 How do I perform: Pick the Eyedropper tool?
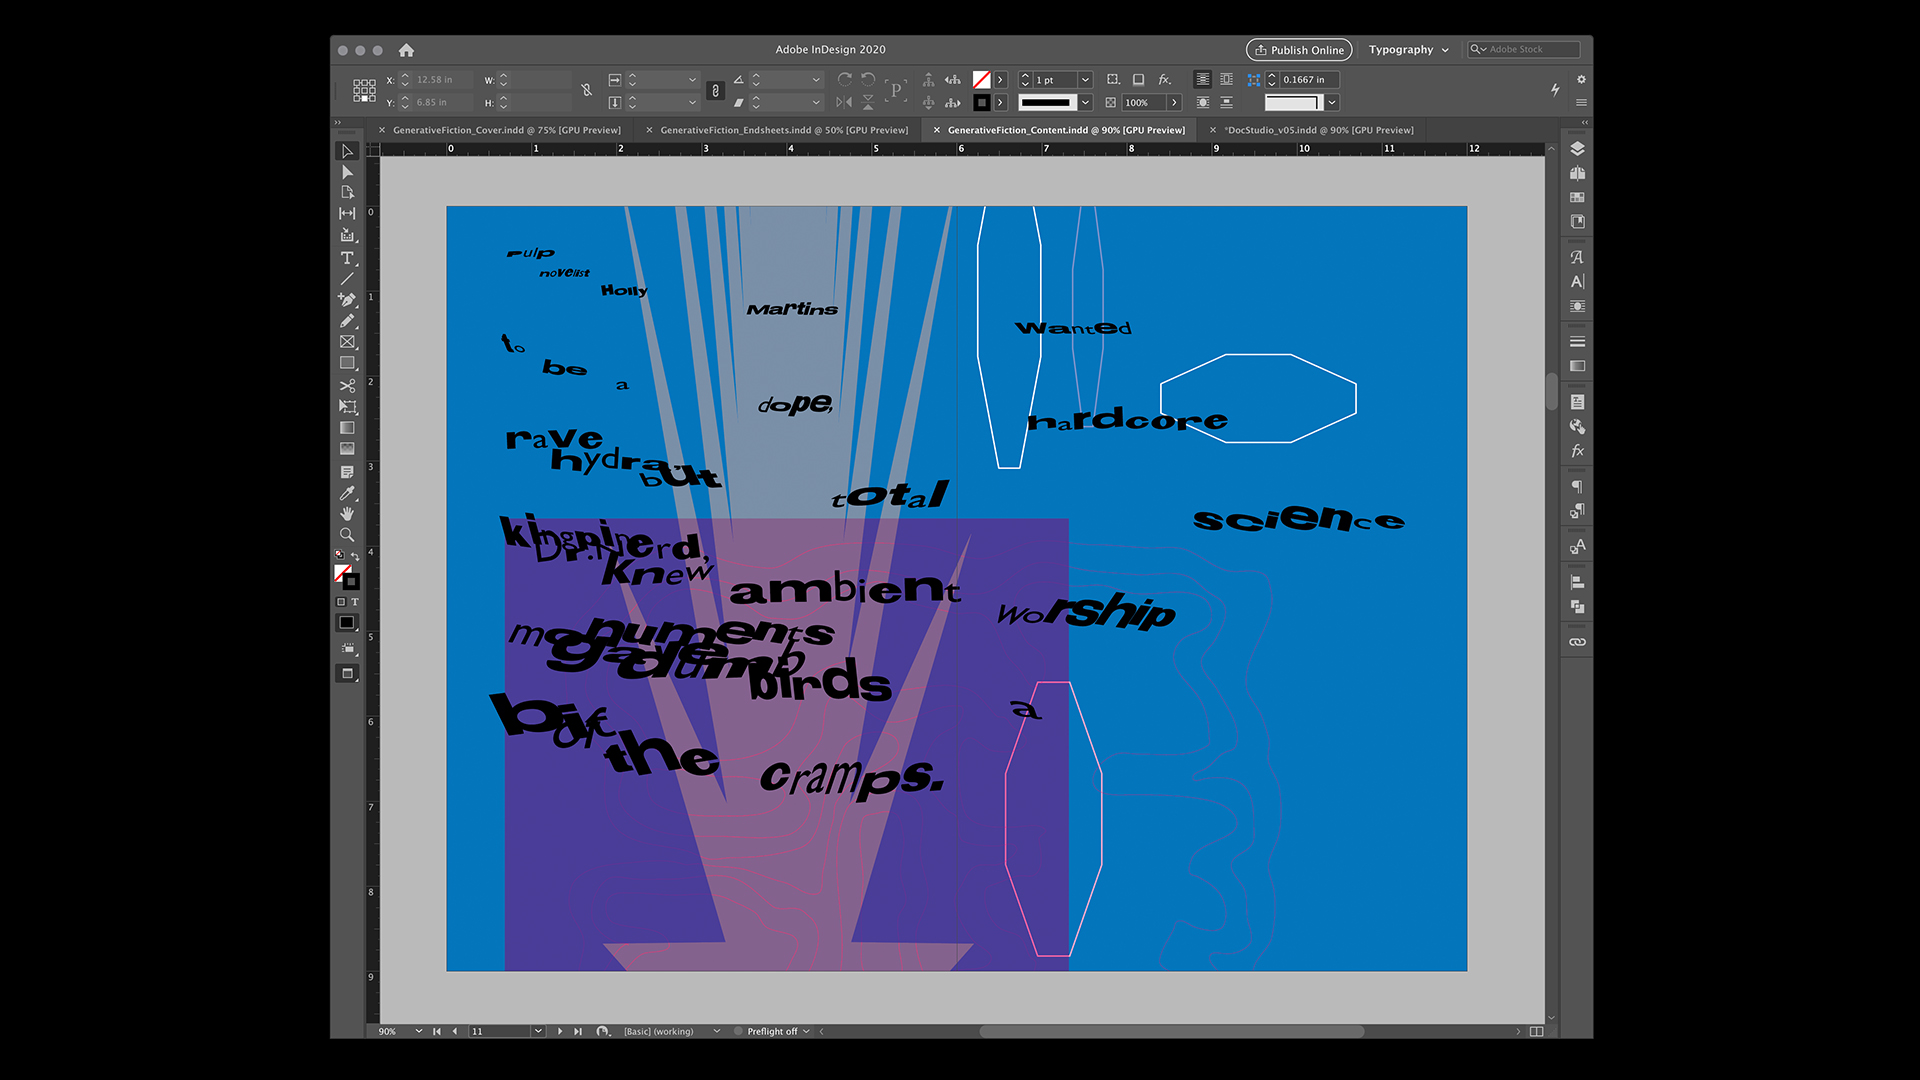pyautogui.click(x=347, y=493)
